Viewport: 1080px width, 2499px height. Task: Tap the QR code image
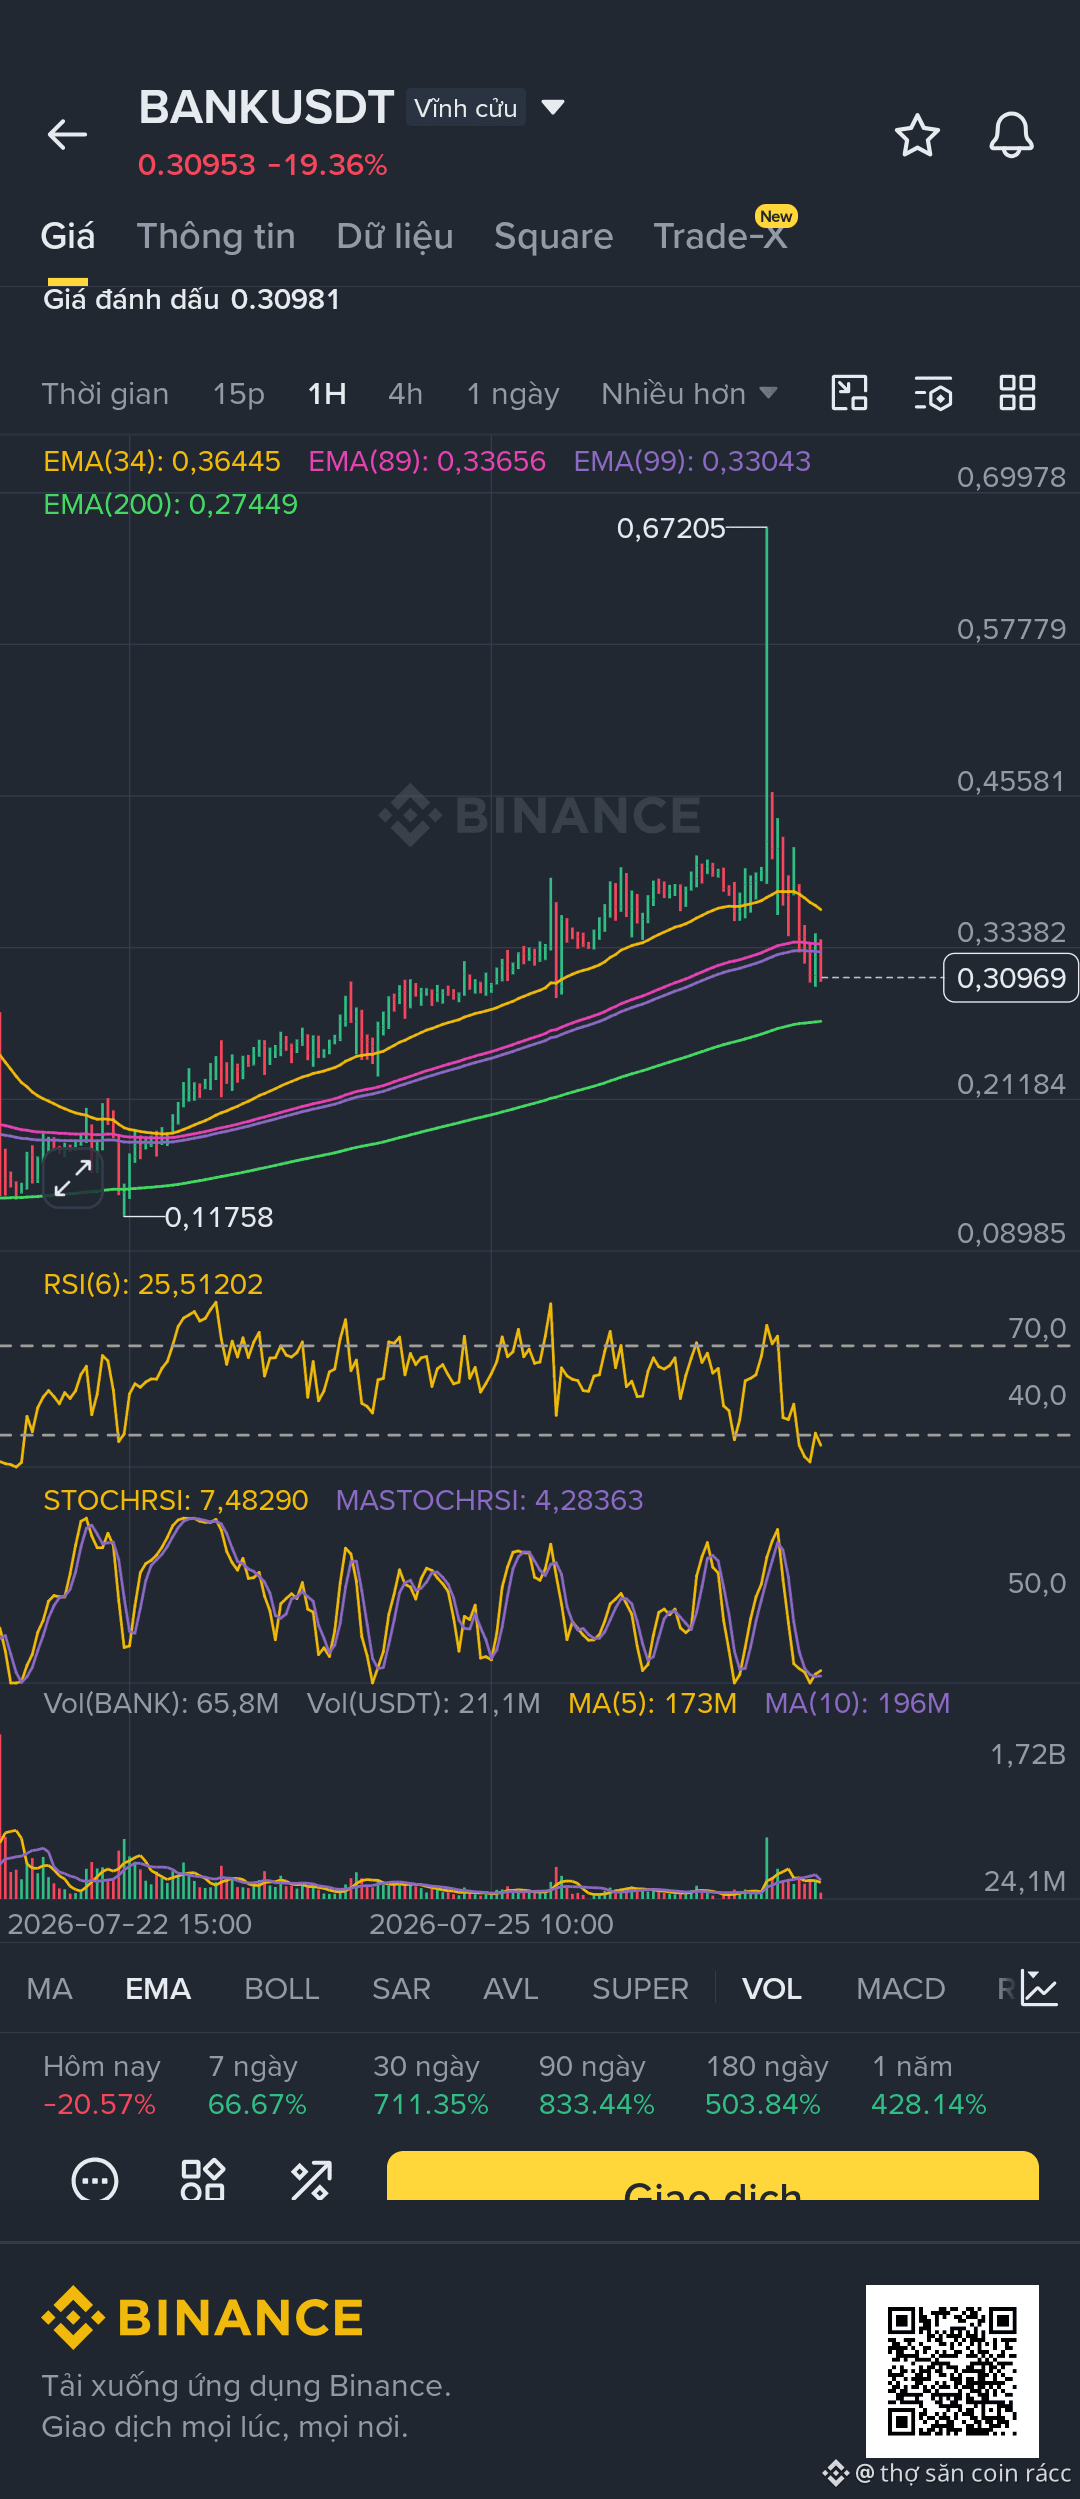pos(952,2371)
